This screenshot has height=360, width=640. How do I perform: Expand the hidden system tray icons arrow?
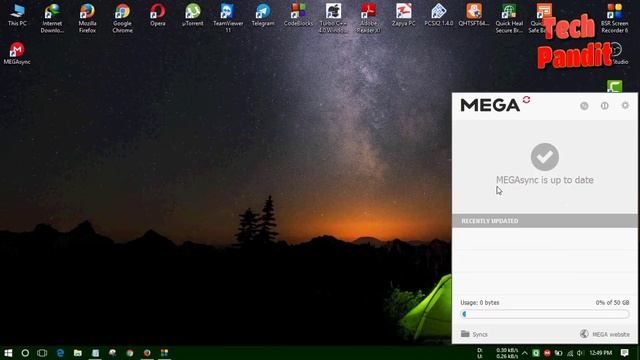point(524,353)
